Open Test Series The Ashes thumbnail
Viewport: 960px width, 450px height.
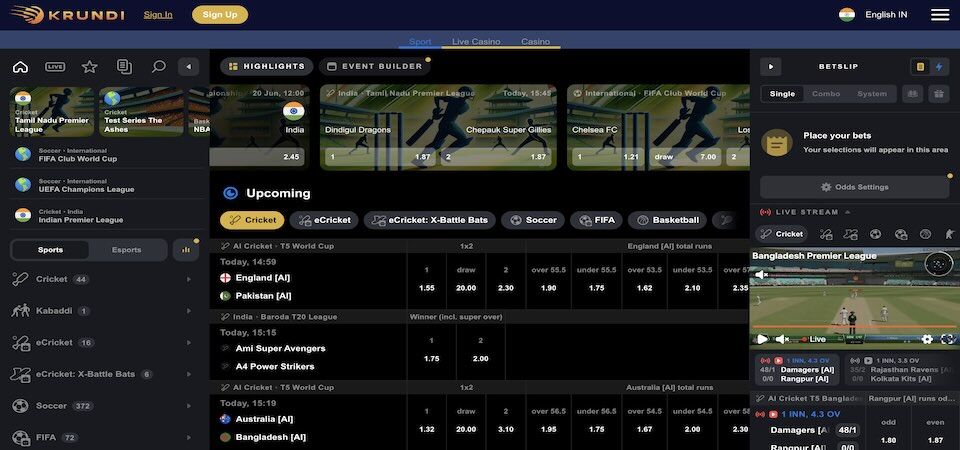click(x=141, y=111)
